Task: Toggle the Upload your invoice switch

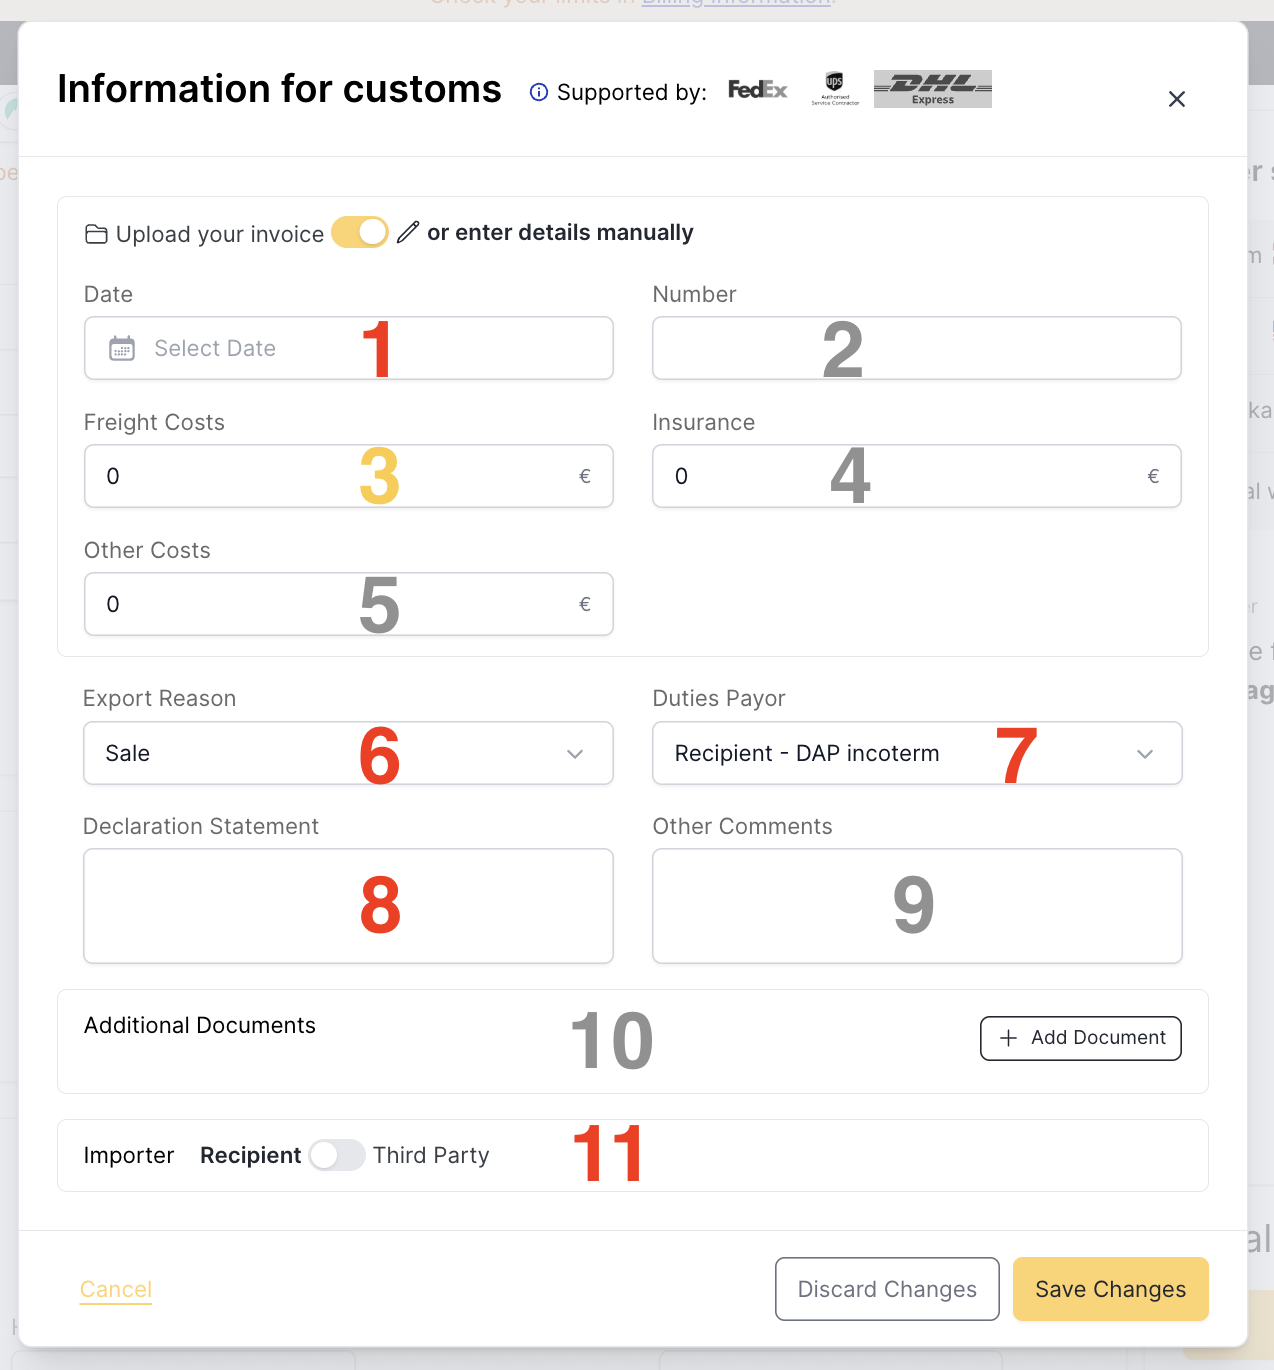Action: coord(360,232)
